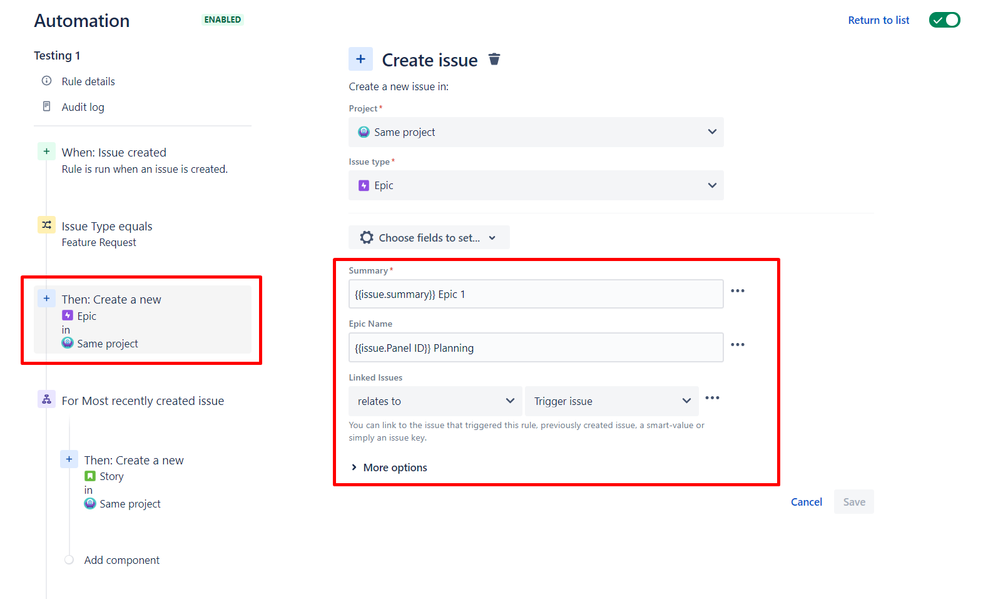Click the blue plus icon beside Create issue
The width and height of the screenshot is (998, 599).
tap(360, 59)
